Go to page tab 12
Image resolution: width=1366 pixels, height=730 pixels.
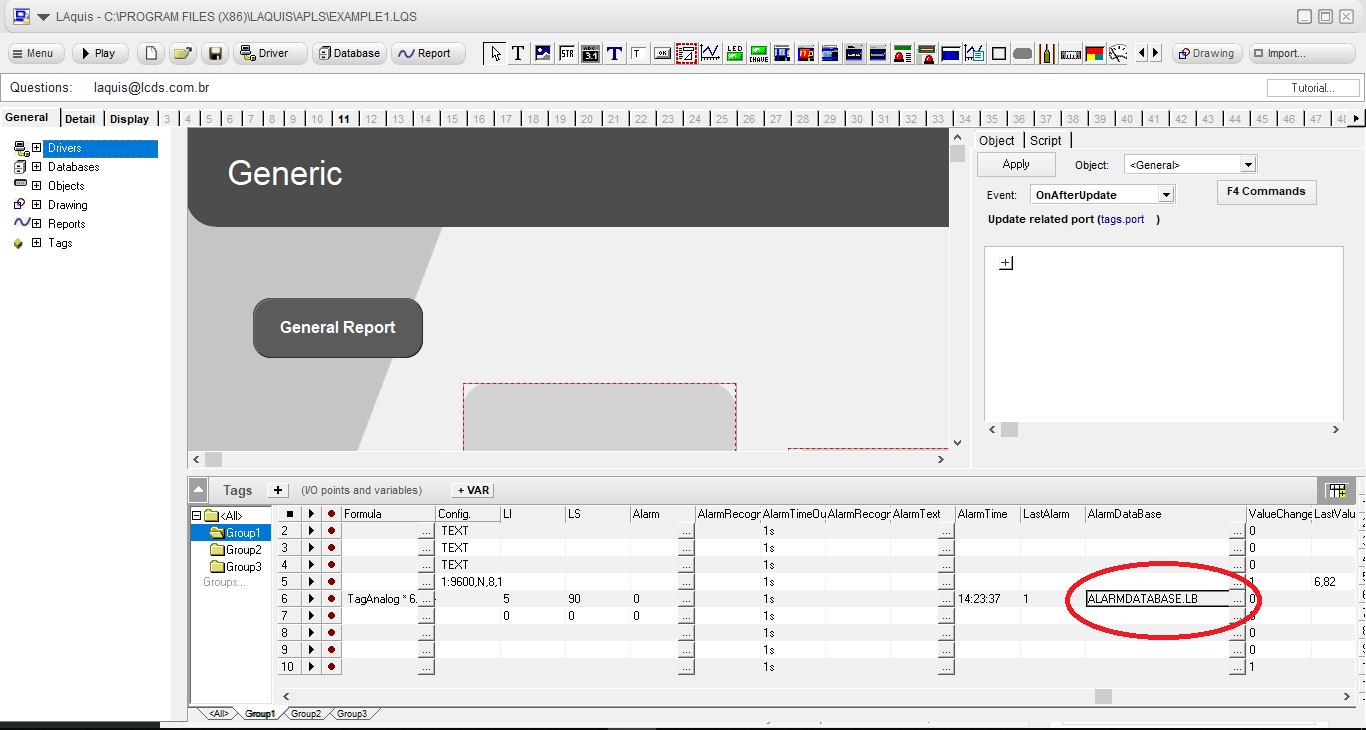pyautogui.click(x=371, y=119)
